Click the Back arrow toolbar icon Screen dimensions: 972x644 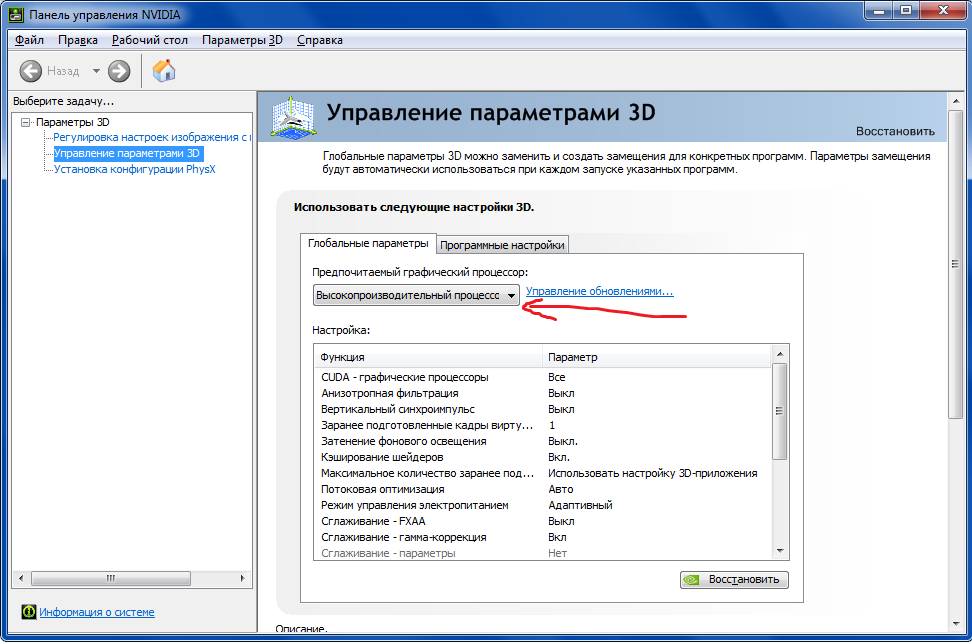(31, 71)
